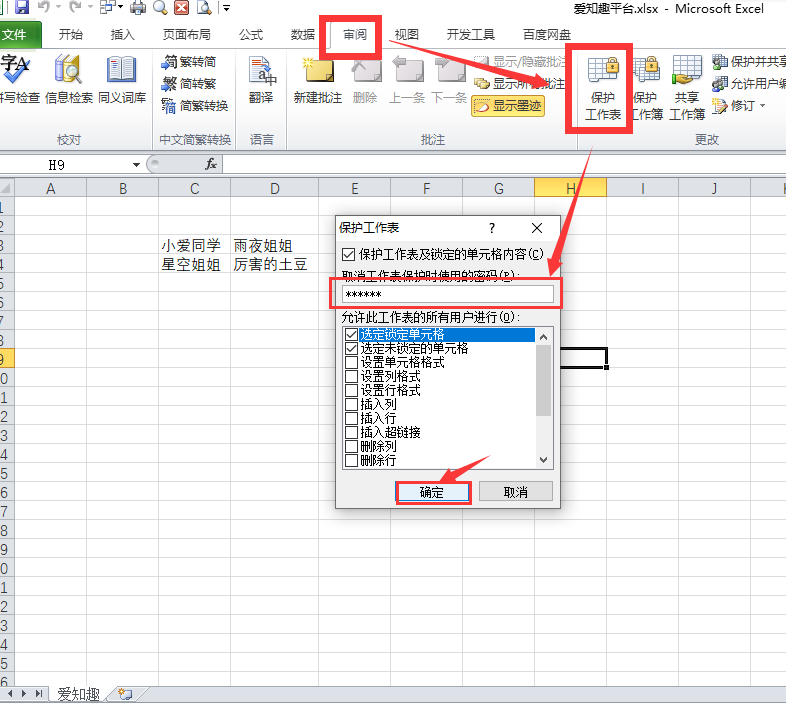This screenshot has width=786, height=703.
Task: Check 删除列 option
Action: 351,446
